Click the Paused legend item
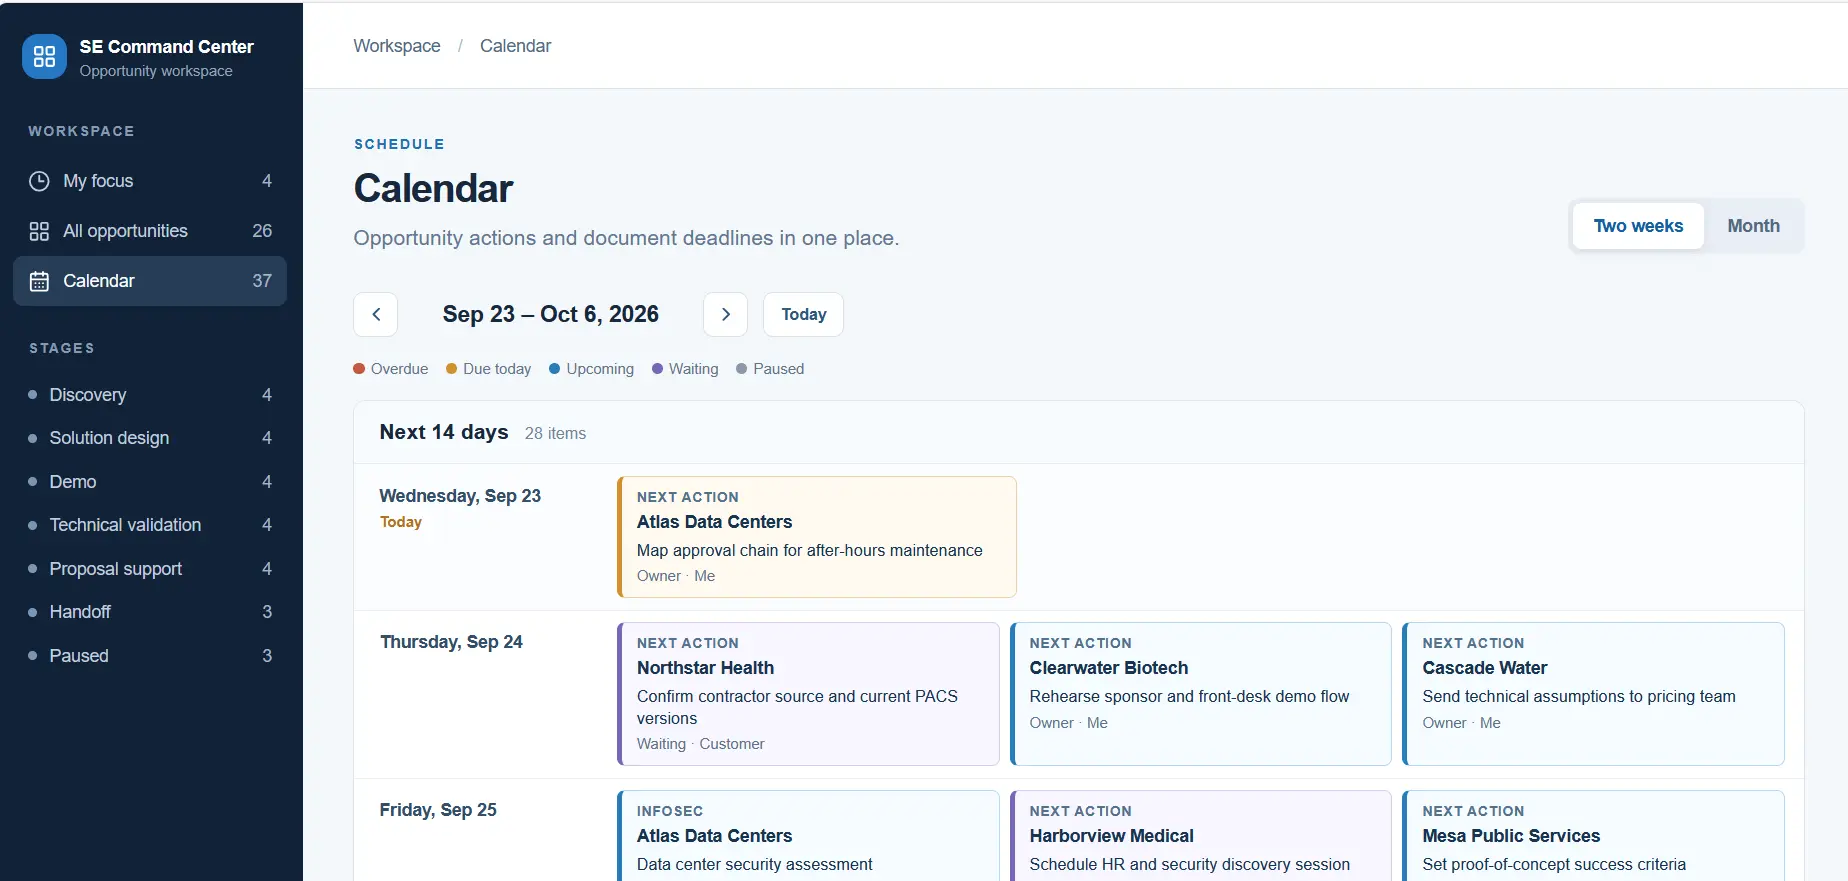 click(770, 369)
